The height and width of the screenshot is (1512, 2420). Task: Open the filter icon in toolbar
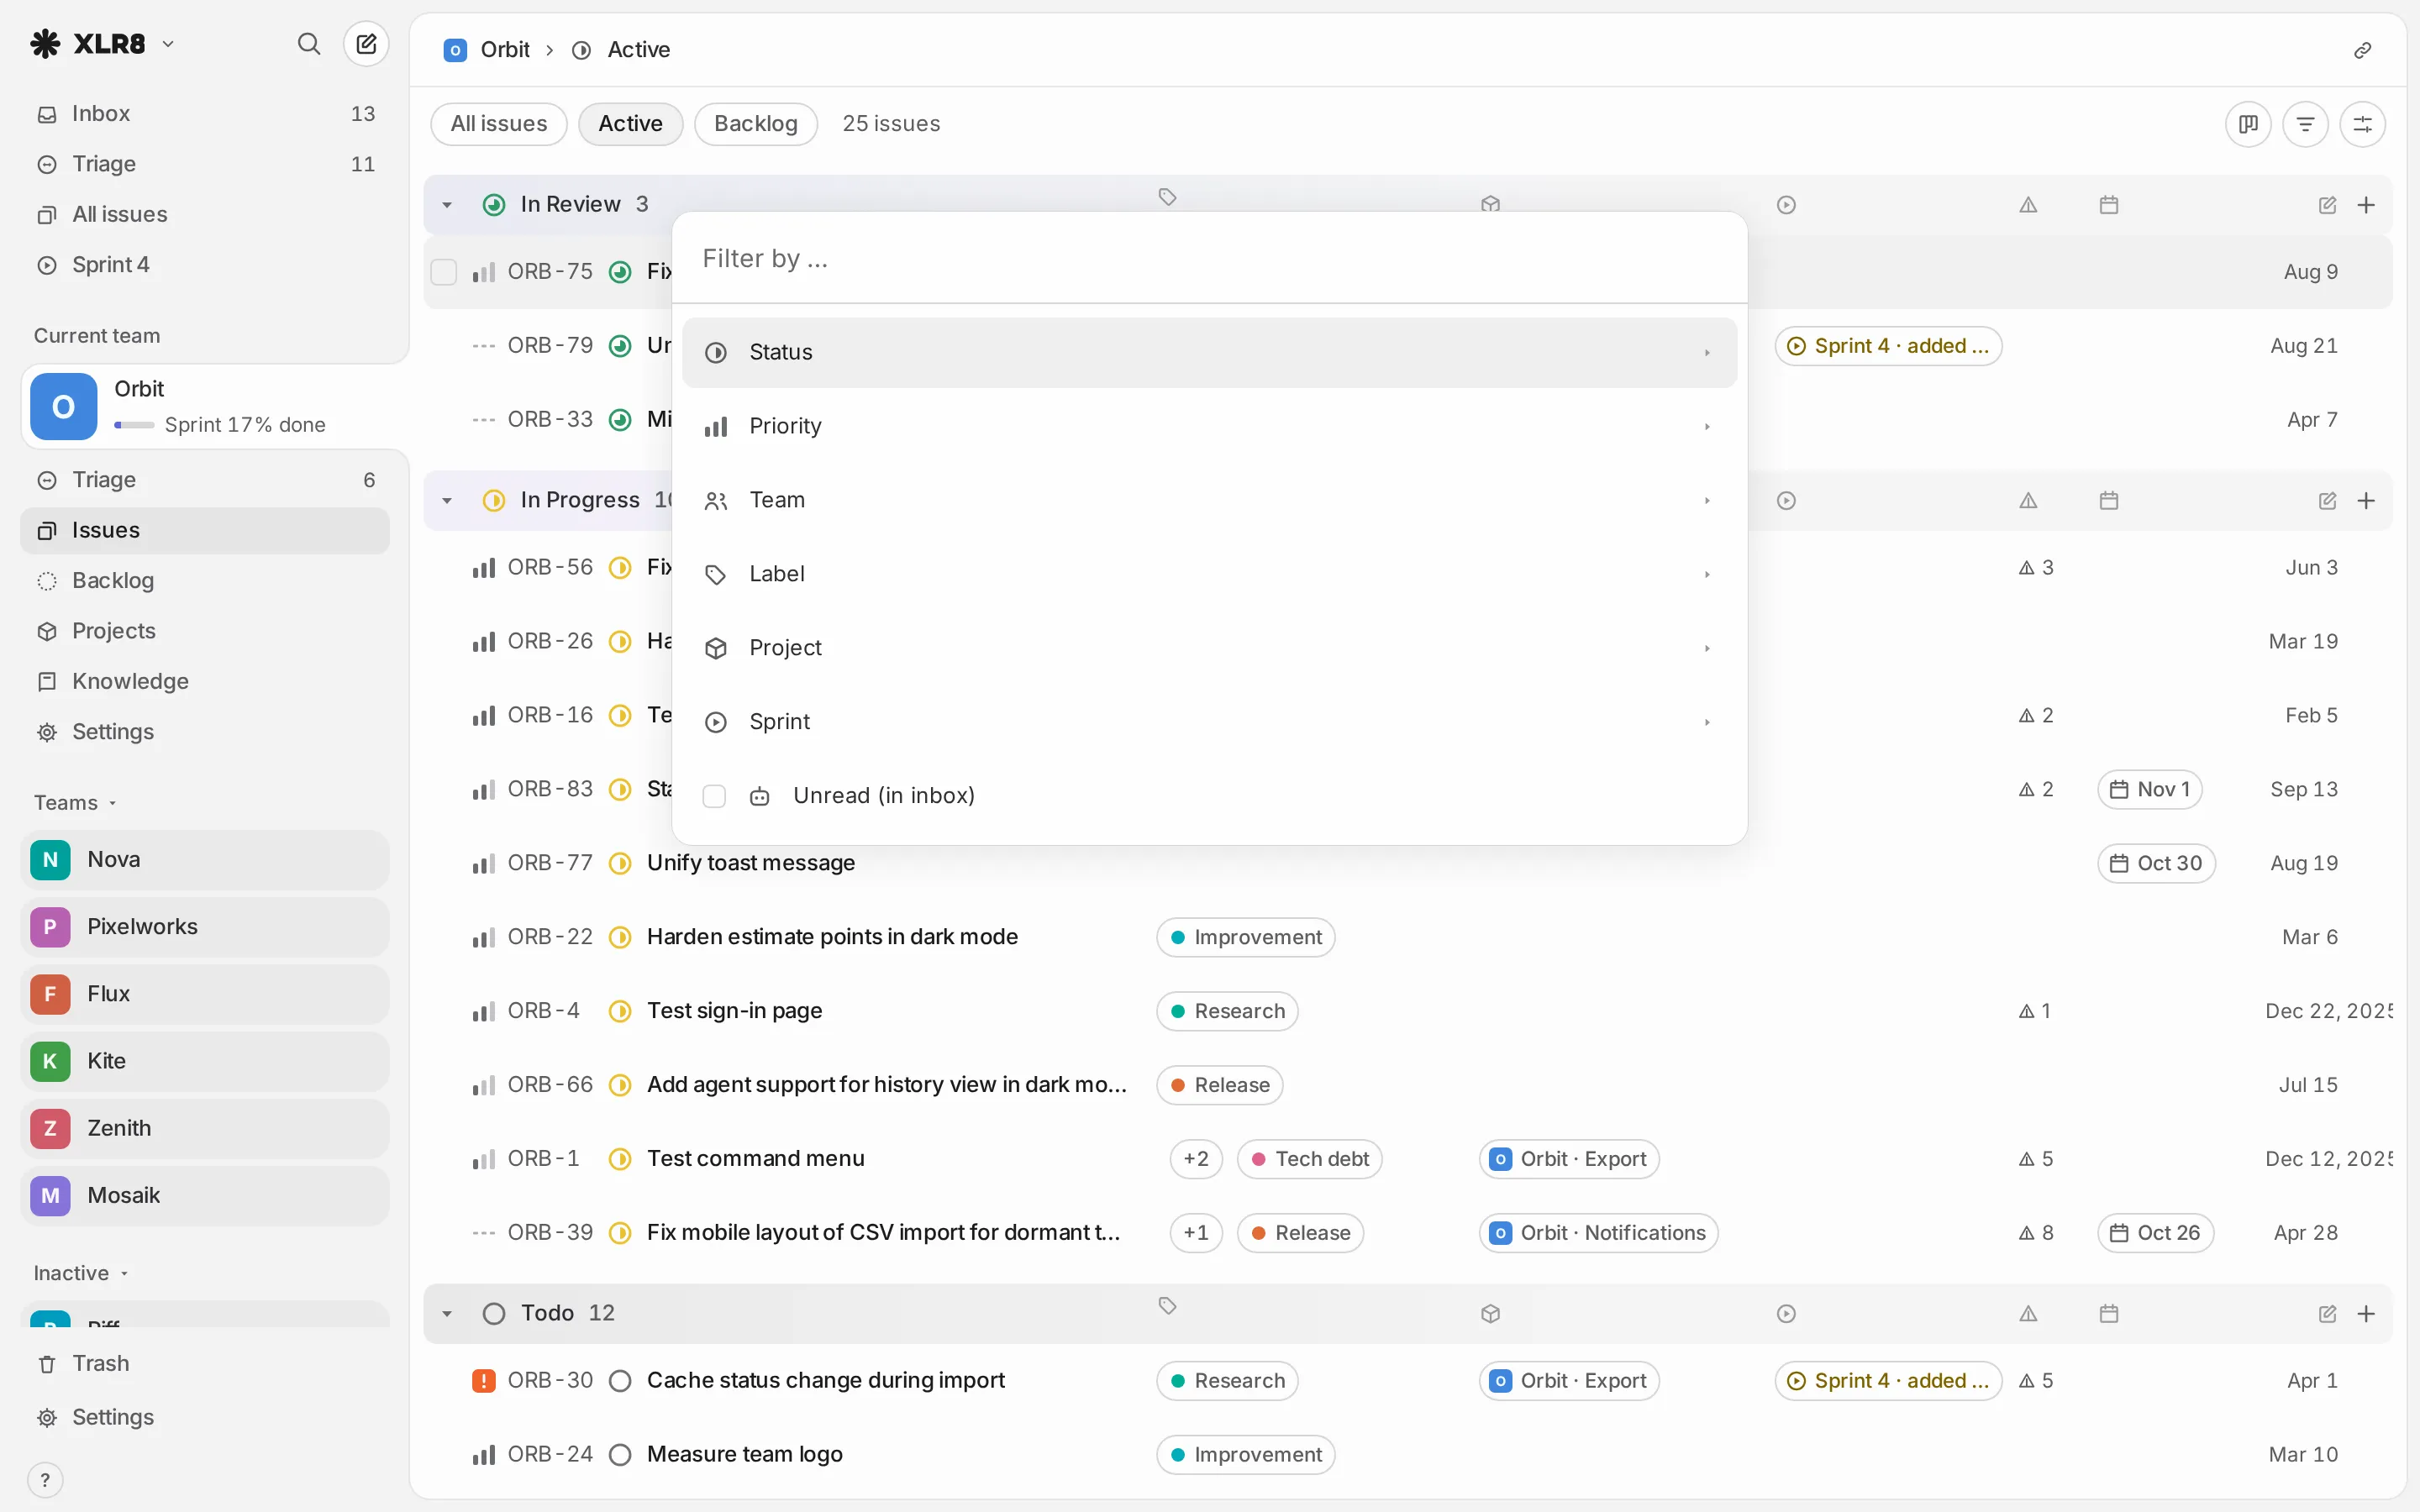point(2305,124)
